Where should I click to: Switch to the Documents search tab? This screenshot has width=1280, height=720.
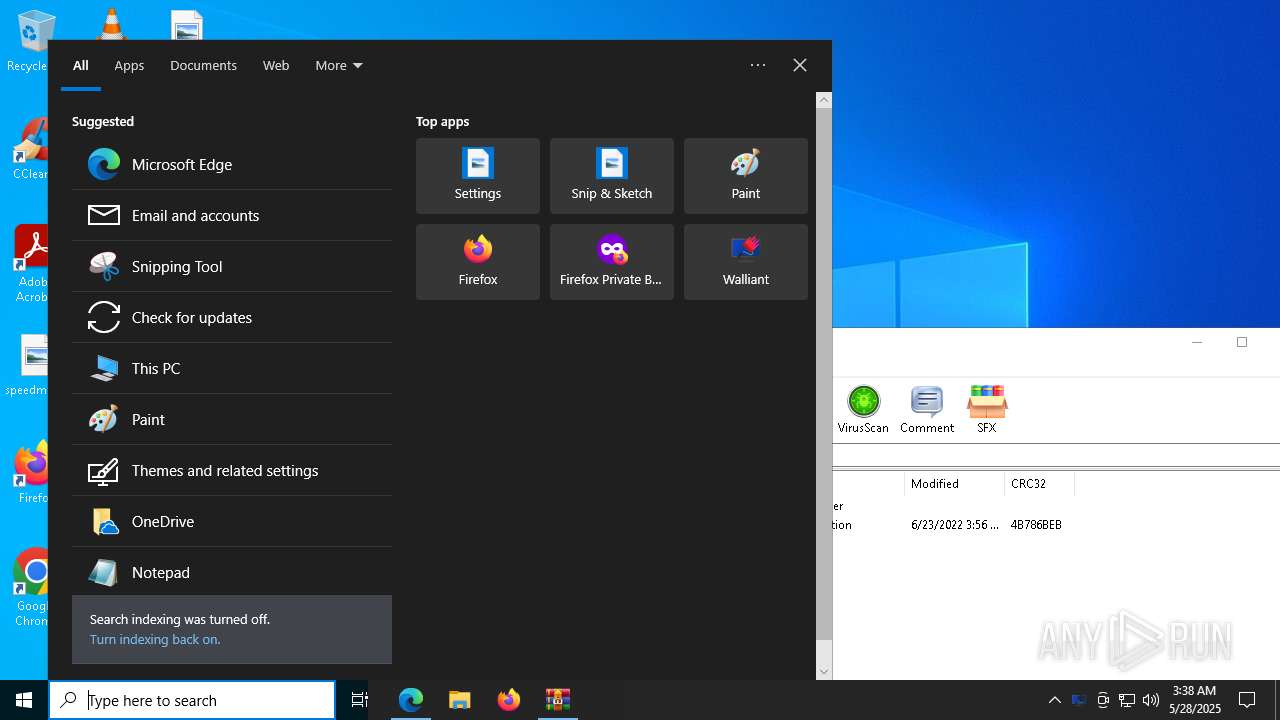203,65
